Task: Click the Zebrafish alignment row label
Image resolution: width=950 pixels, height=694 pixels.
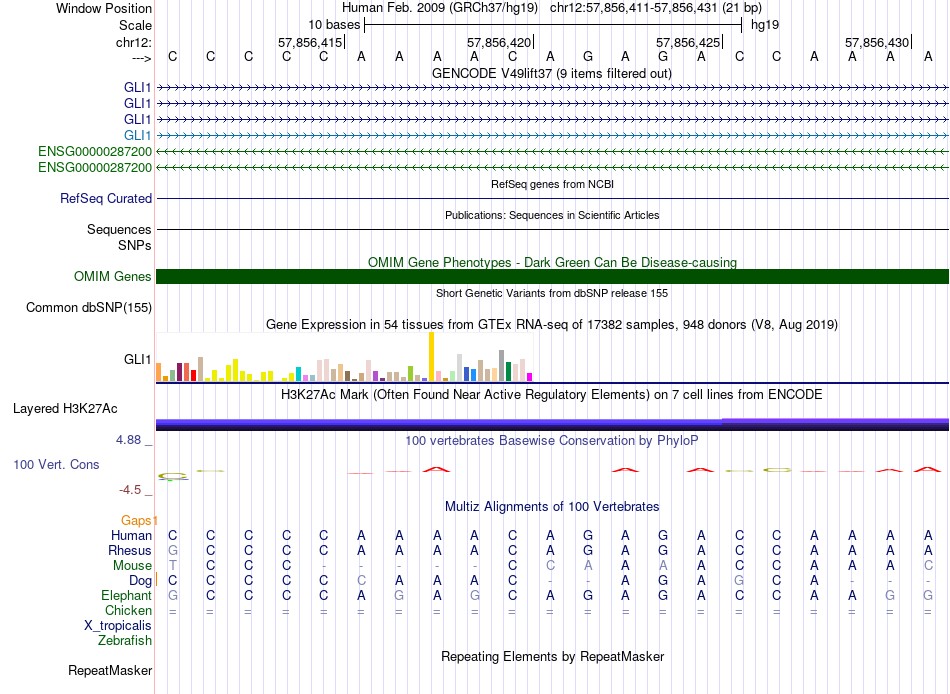Action: tap(125, 641)
